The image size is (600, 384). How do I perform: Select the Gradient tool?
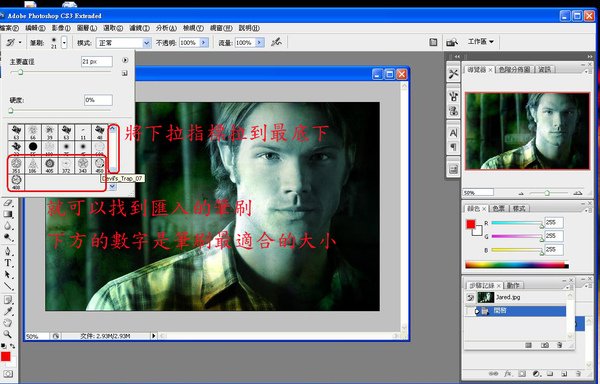coord(8,214)
